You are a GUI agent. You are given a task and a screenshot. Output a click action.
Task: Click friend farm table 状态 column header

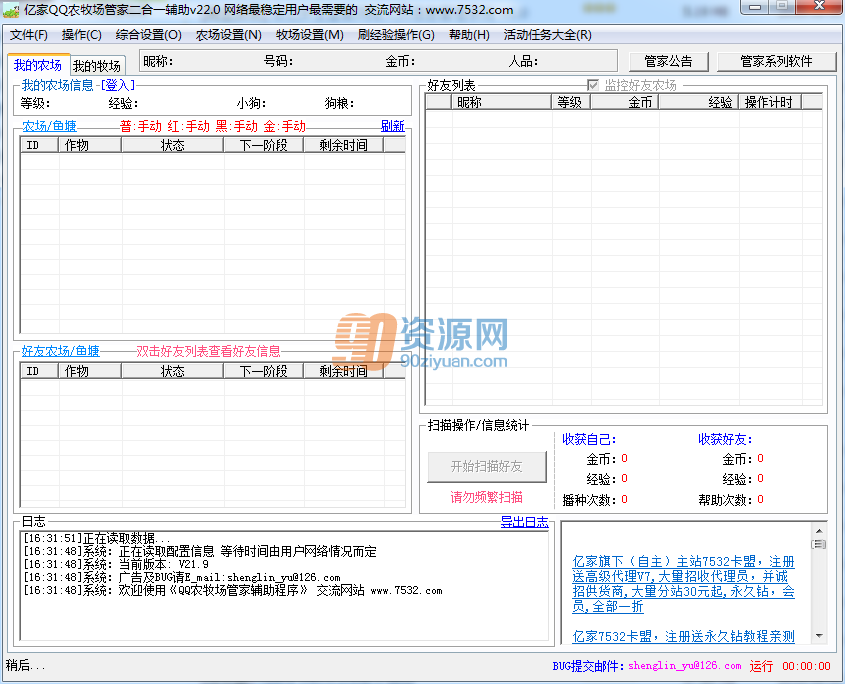[x=172, y=371]
